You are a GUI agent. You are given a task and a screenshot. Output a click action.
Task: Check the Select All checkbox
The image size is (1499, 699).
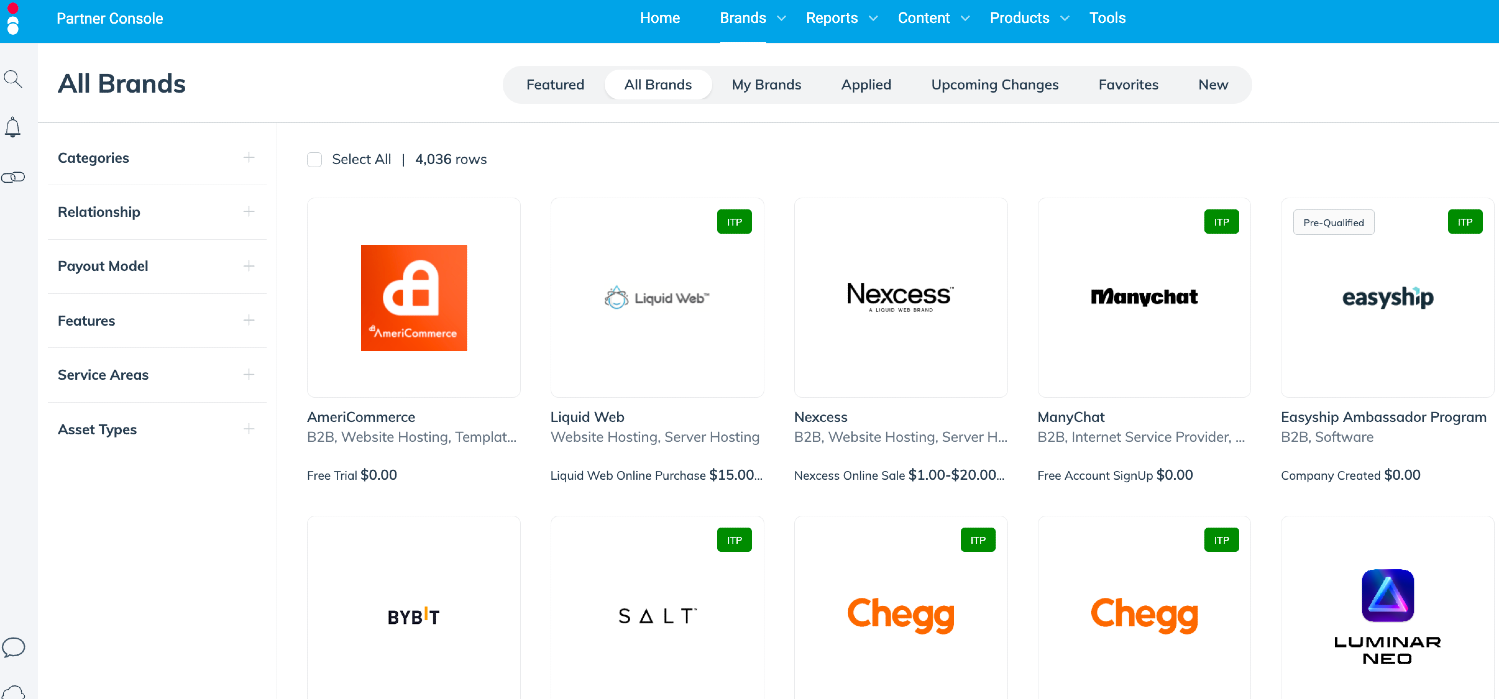(315, 160)
